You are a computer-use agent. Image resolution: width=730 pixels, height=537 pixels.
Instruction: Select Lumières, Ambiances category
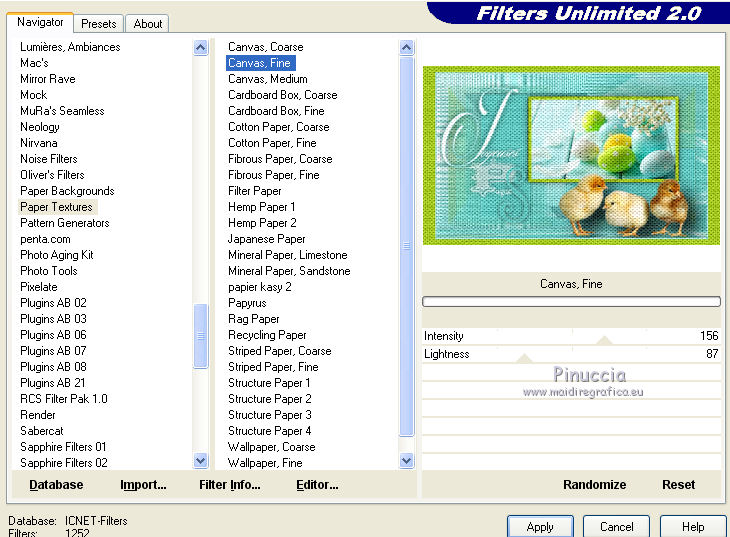tap(70, 47)
